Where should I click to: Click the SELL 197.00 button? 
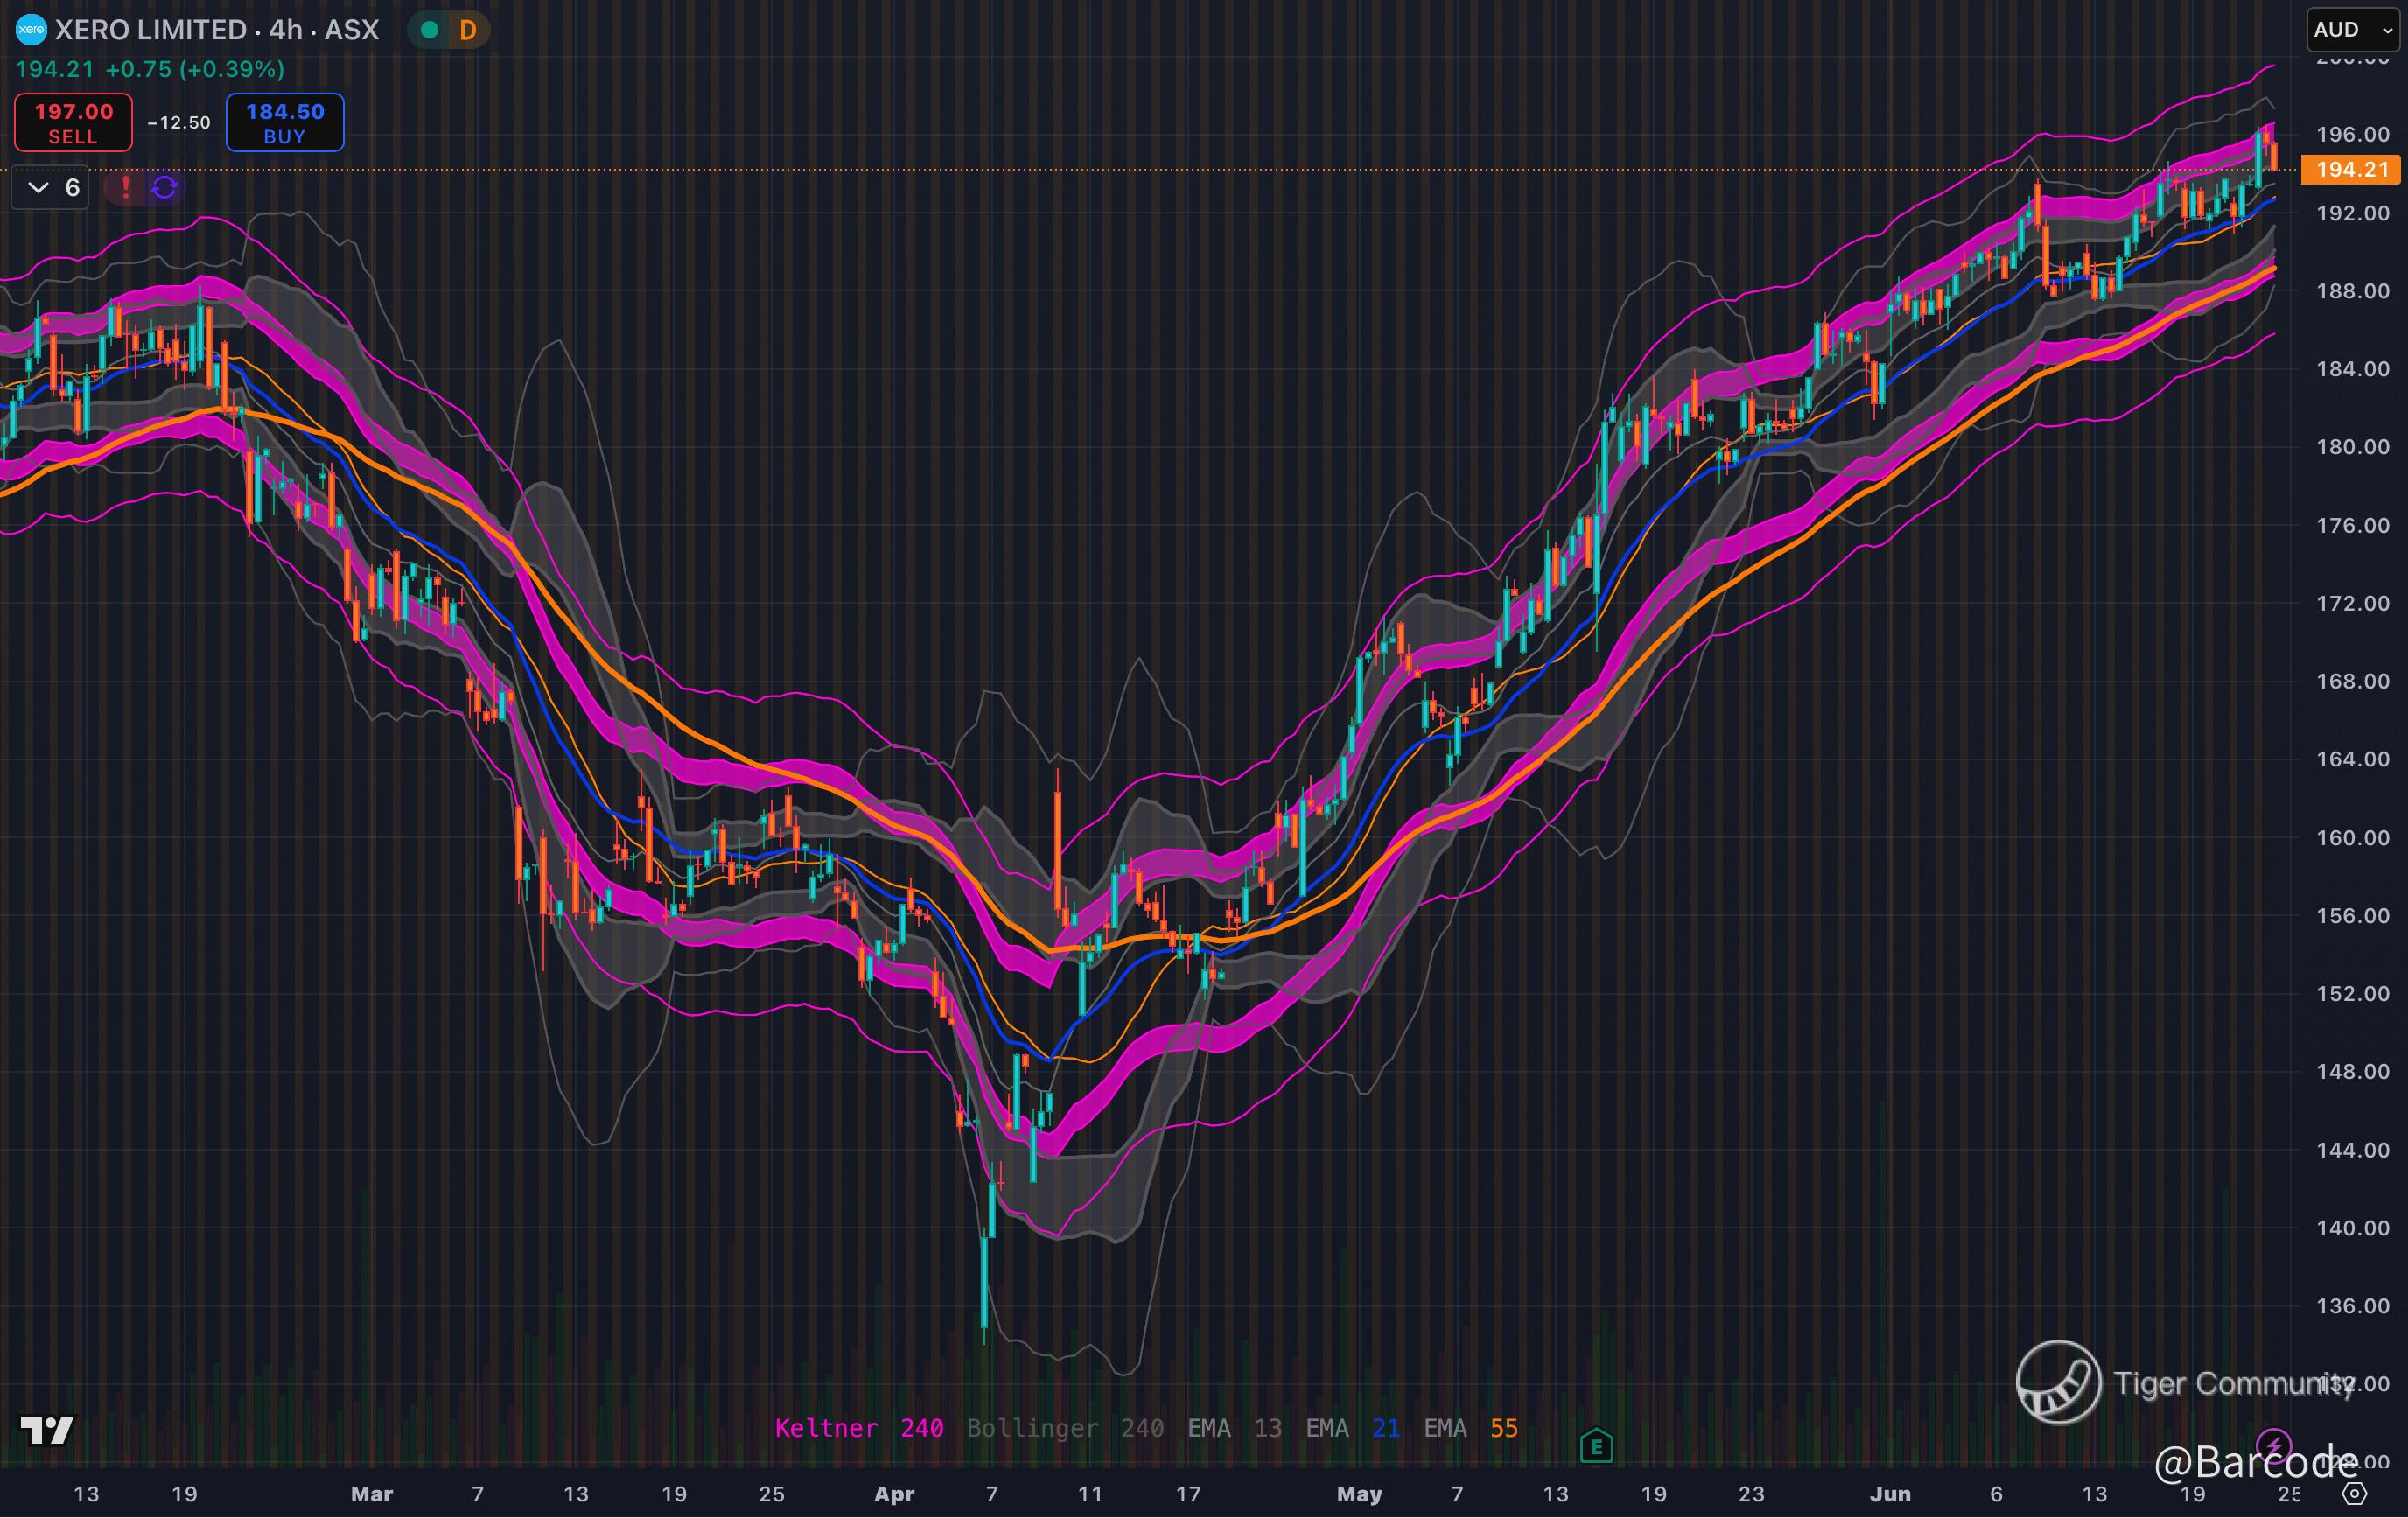coord(73,123)
